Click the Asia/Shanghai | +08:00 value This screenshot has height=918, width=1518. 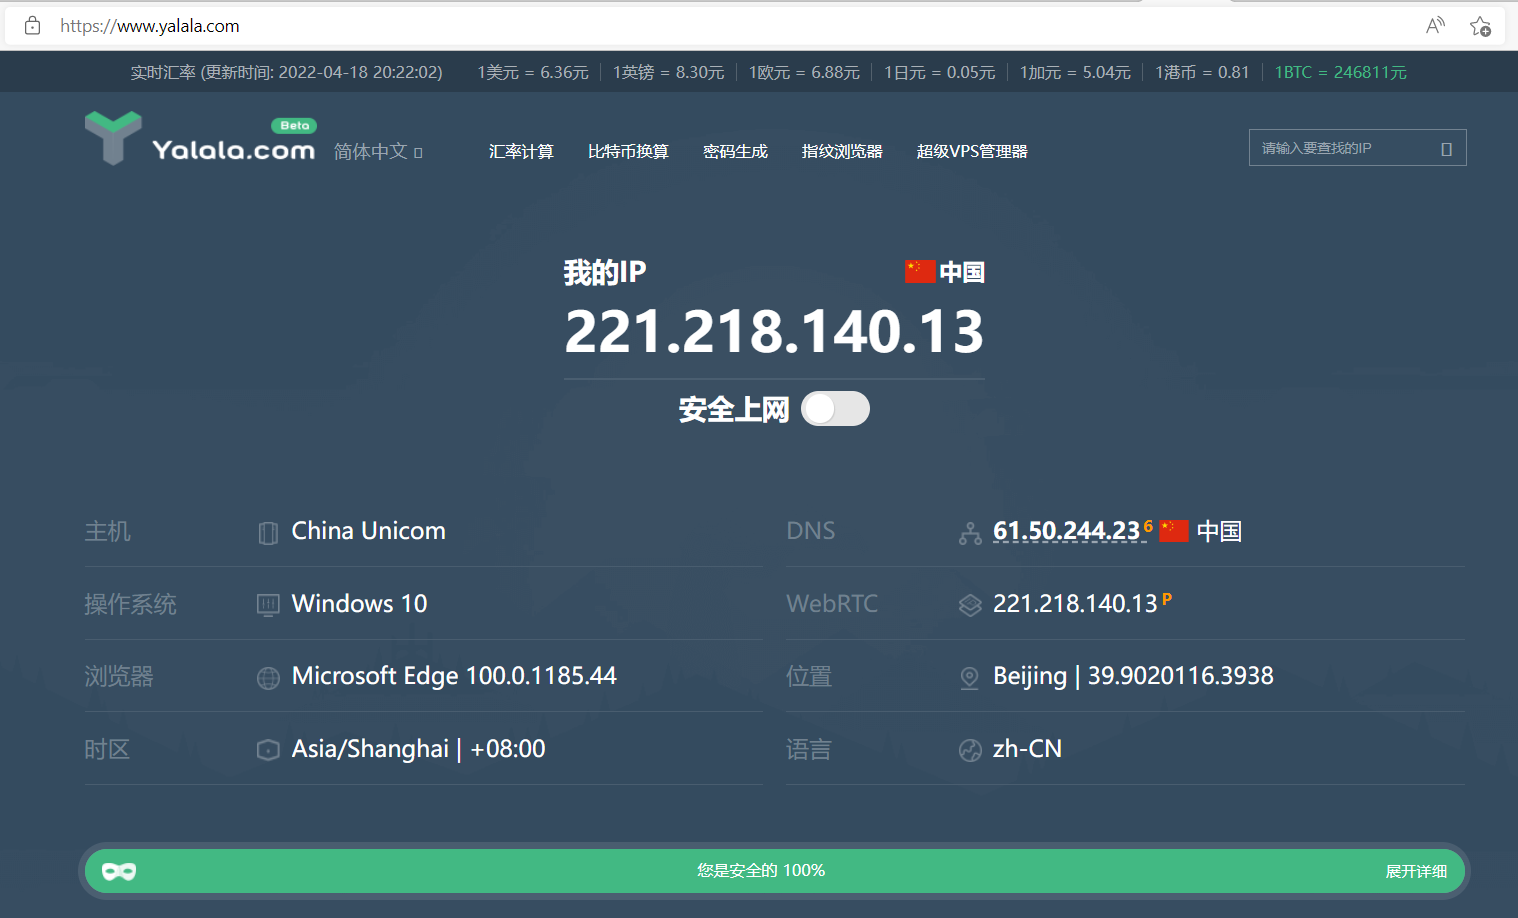click(x=418, y=749)
